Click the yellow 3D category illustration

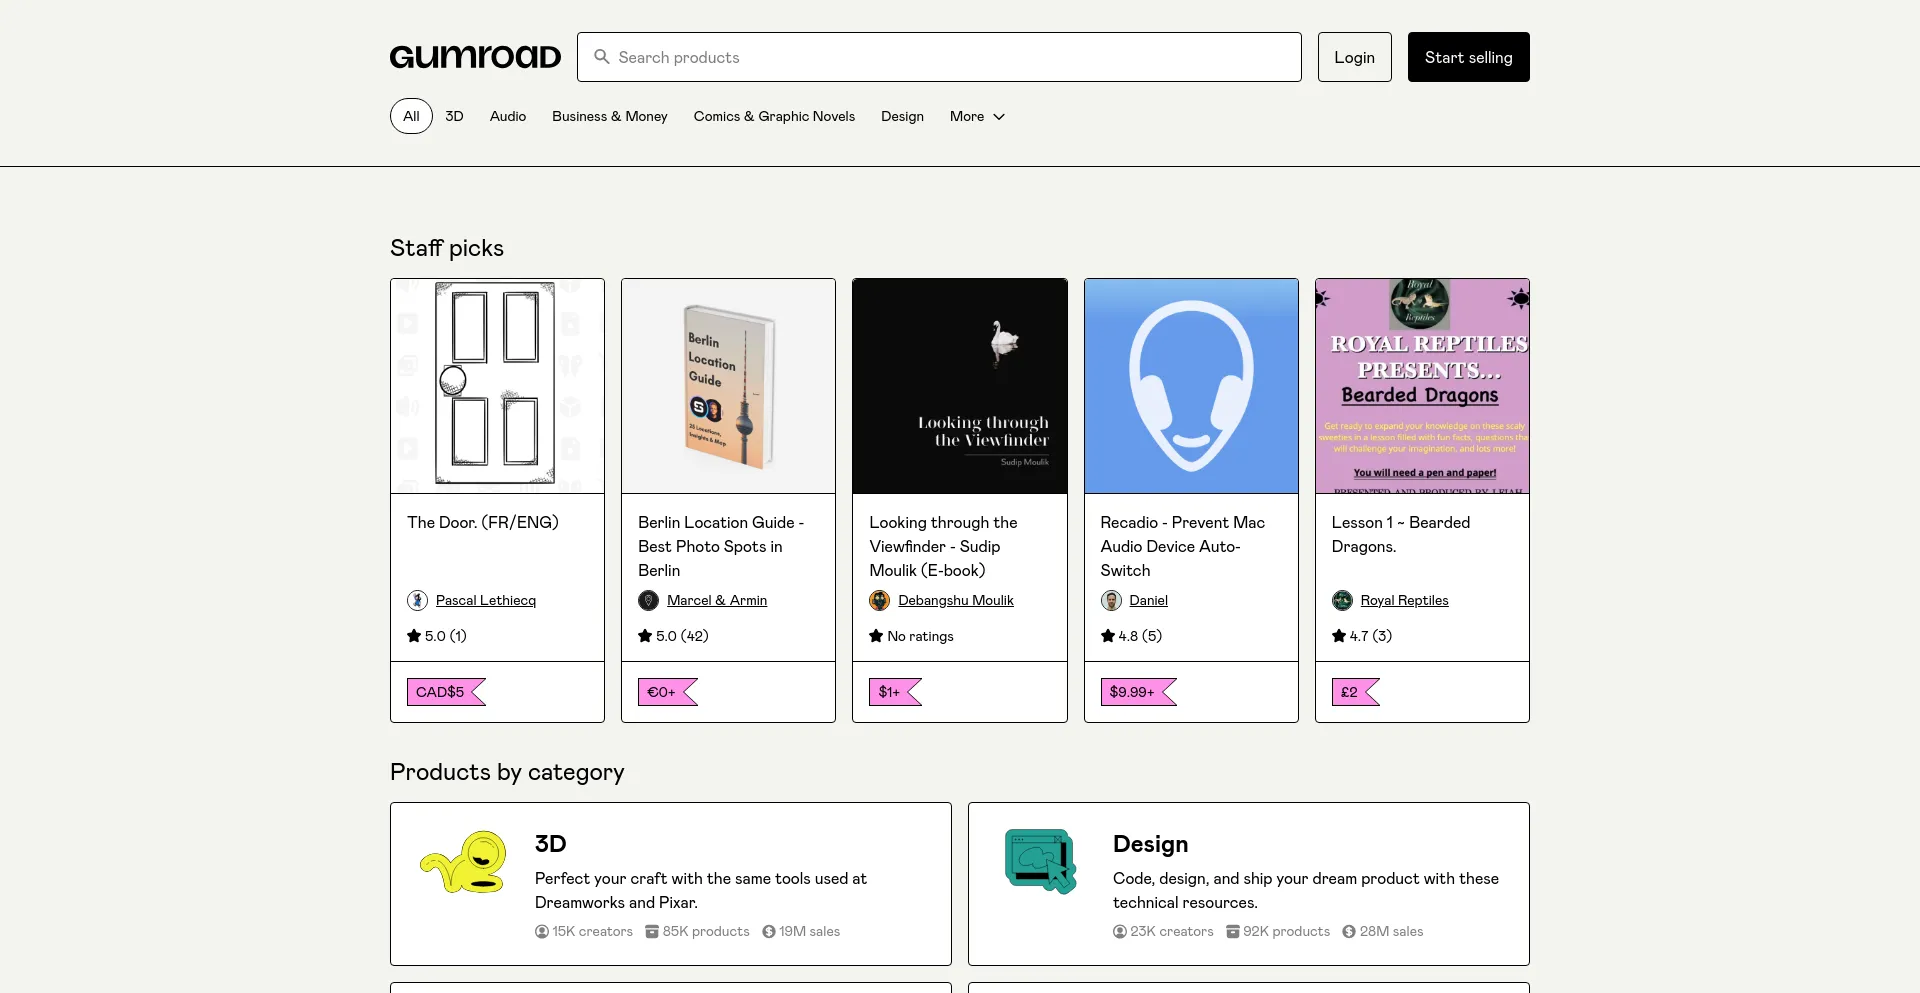pyautogui.click(x=463, y=862)
